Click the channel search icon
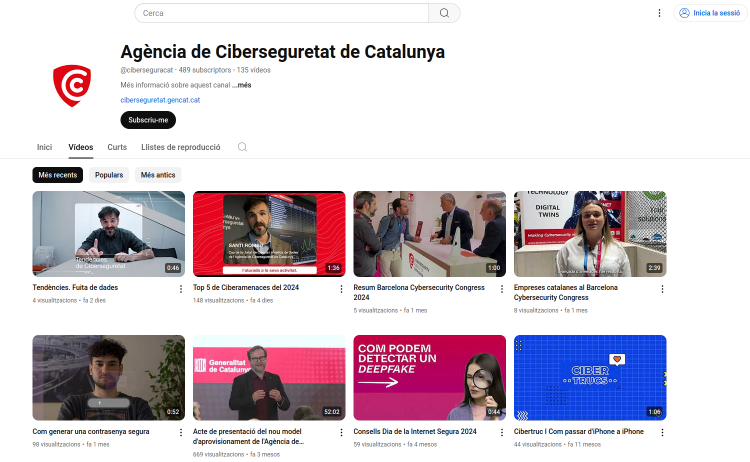 [243, 147]
